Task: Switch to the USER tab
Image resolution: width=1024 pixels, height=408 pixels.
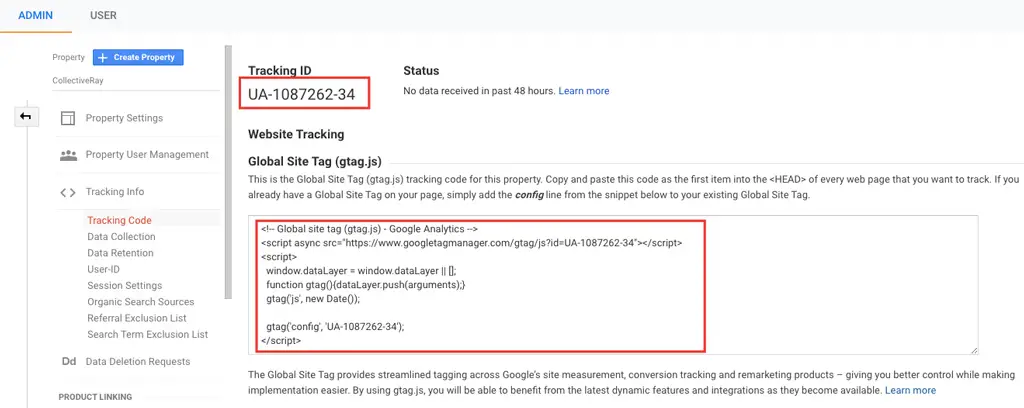Action: [103, 16]
